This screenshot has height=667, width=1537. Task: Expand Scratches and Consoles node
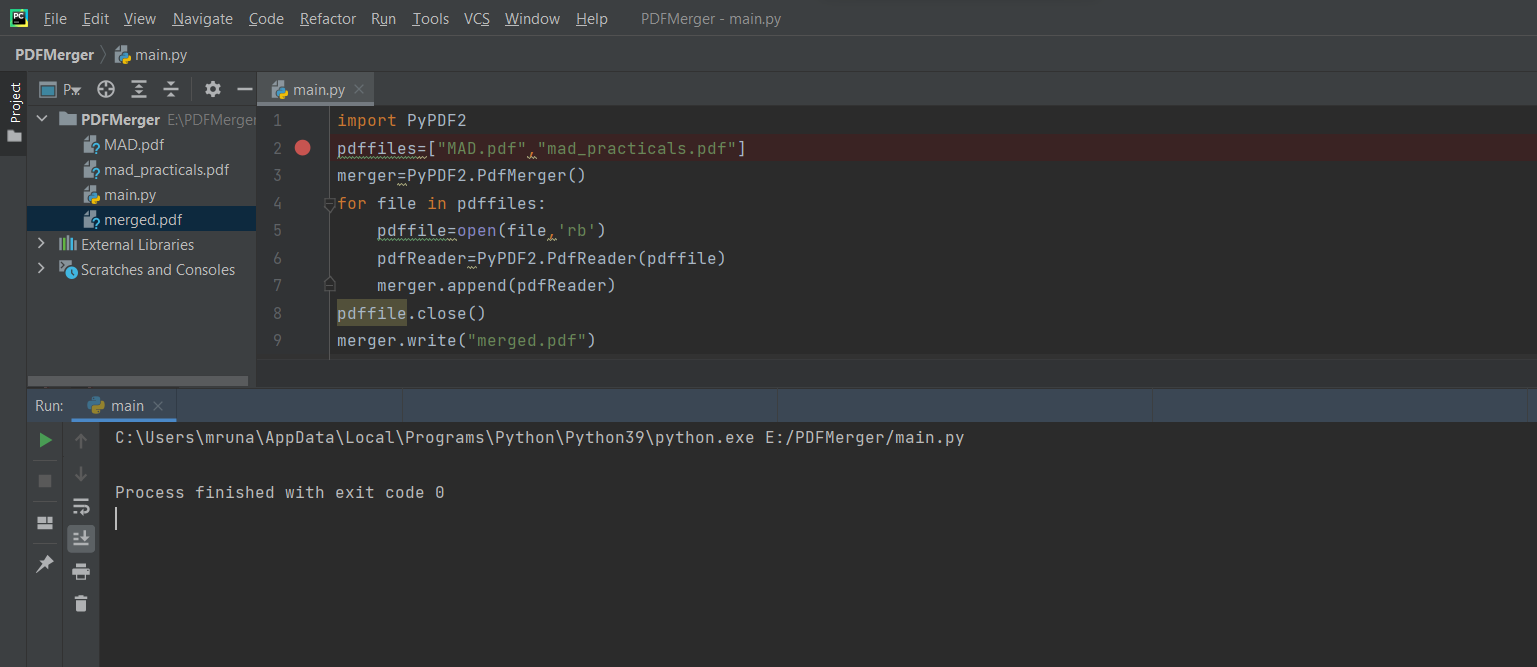click(x=41, y=269)
